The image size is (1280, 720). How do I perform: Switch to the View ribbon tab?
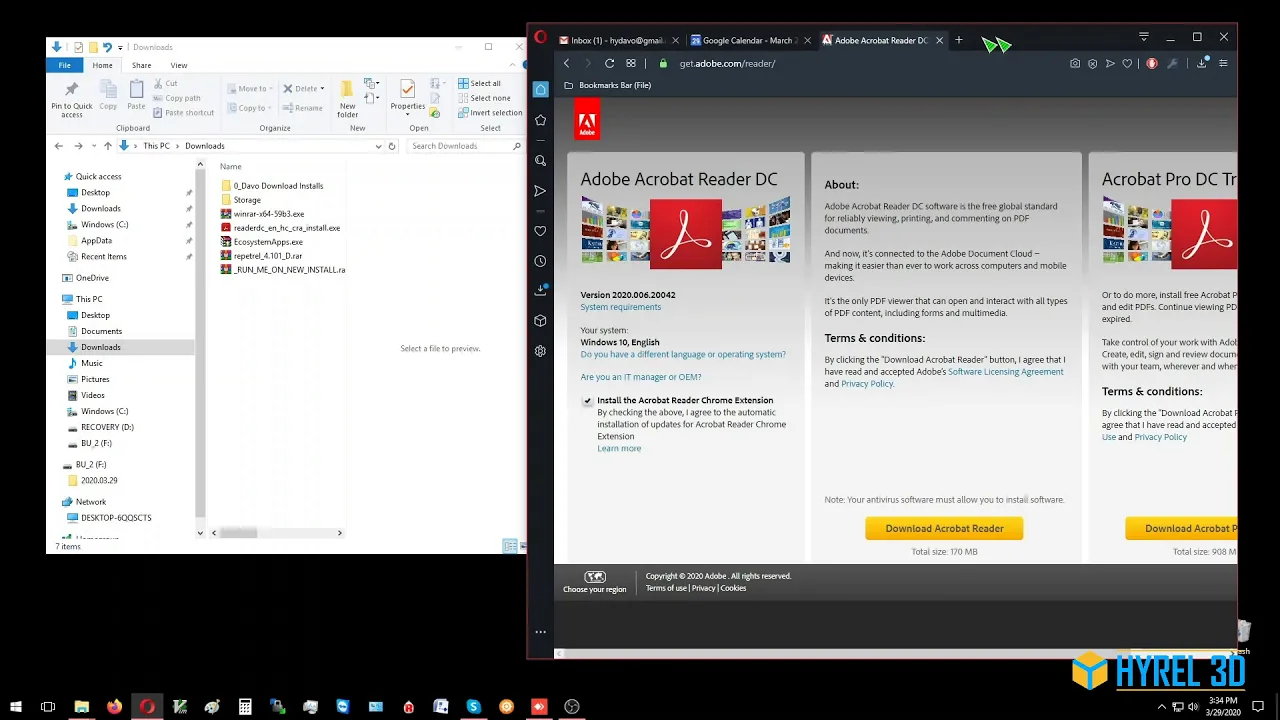click(x=178, y=65)
